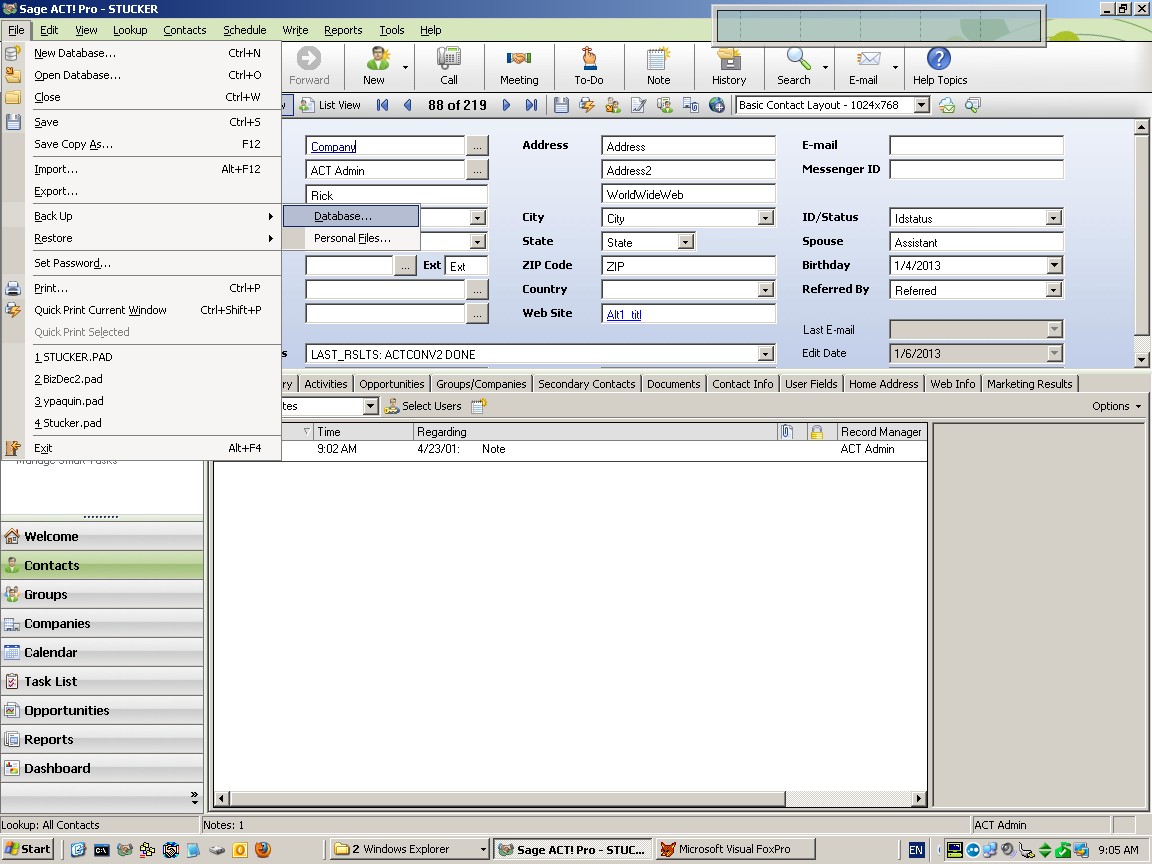
Task: Switch to Microsoft Visual FoxPro taskbar button
Action: coord(735,849)
